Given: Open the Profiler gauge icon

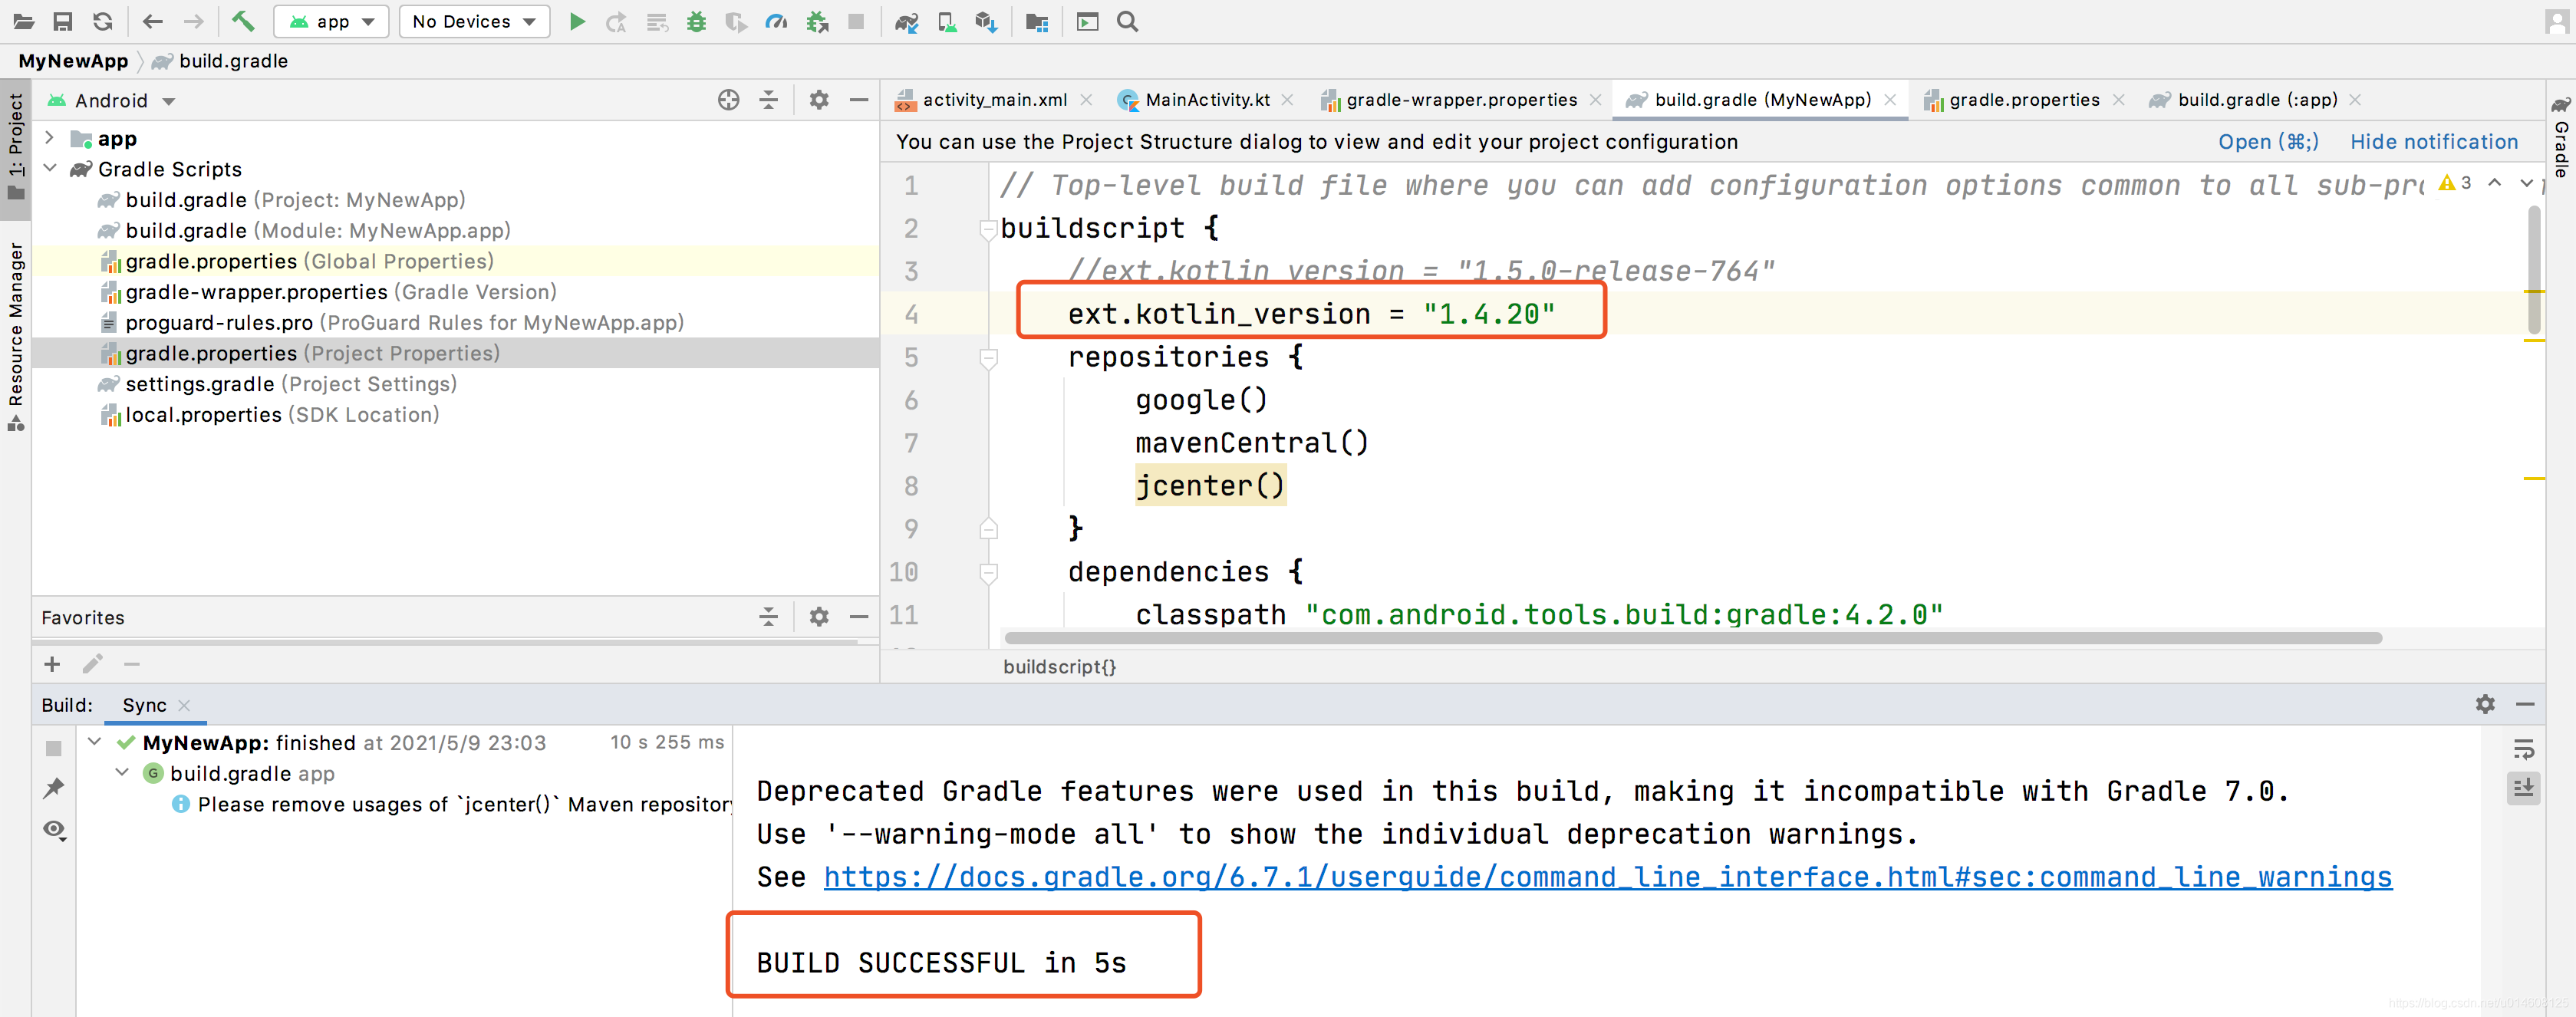Looking at the screenshot, I should tap(776, 21).
